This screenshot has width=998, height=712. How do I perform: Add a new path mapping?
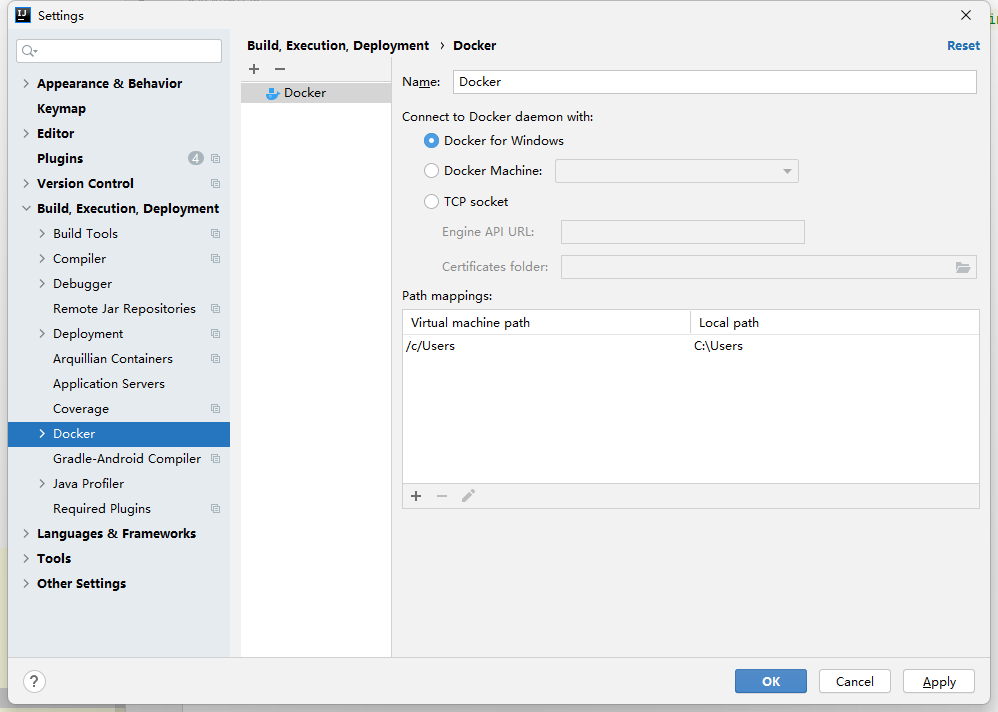[416, 496]
